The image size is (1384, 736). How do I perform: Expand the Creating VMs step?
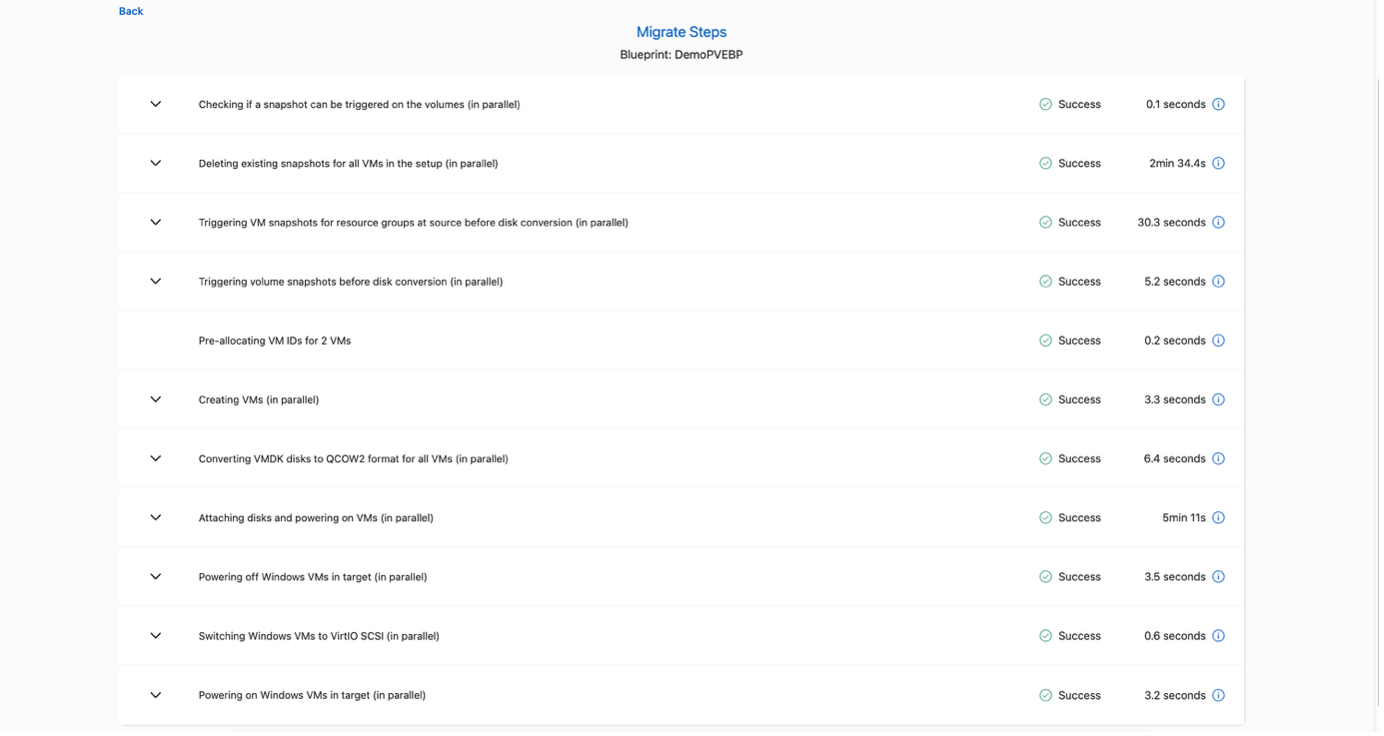[x=156, y=400]
